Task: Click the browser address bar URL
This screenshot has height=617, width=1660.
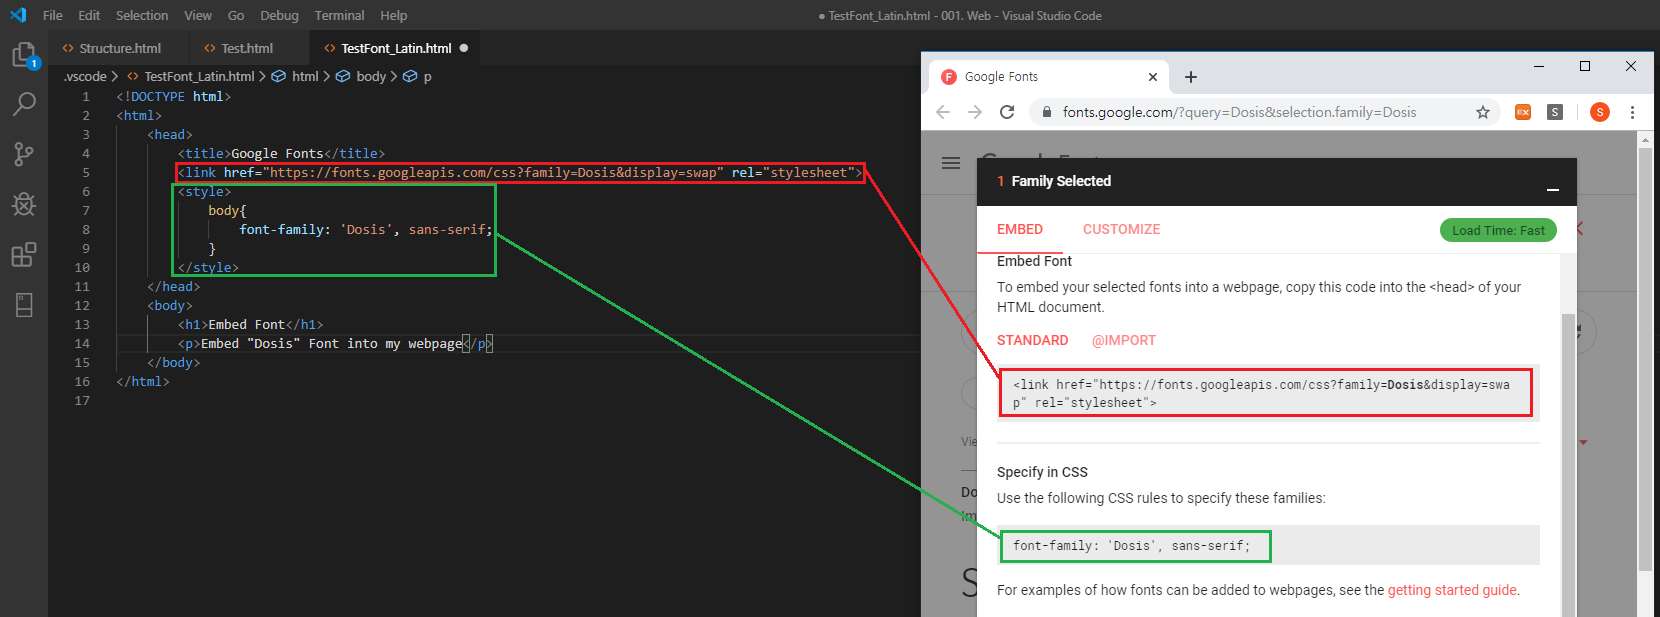Action: pyautogui.click(x=1239, y=112)
